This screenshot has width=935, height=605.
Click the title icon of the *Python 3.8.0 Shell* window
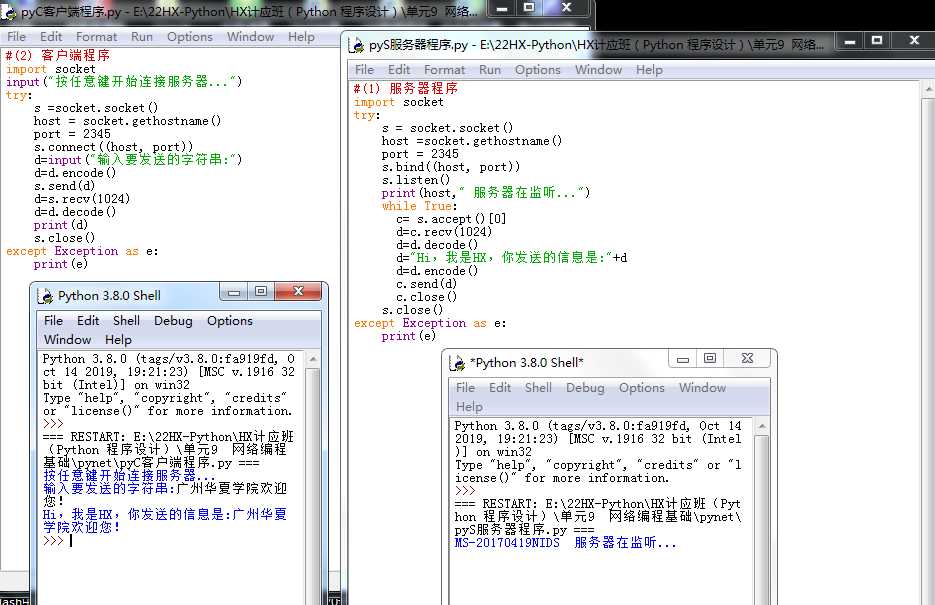point(456,362)
